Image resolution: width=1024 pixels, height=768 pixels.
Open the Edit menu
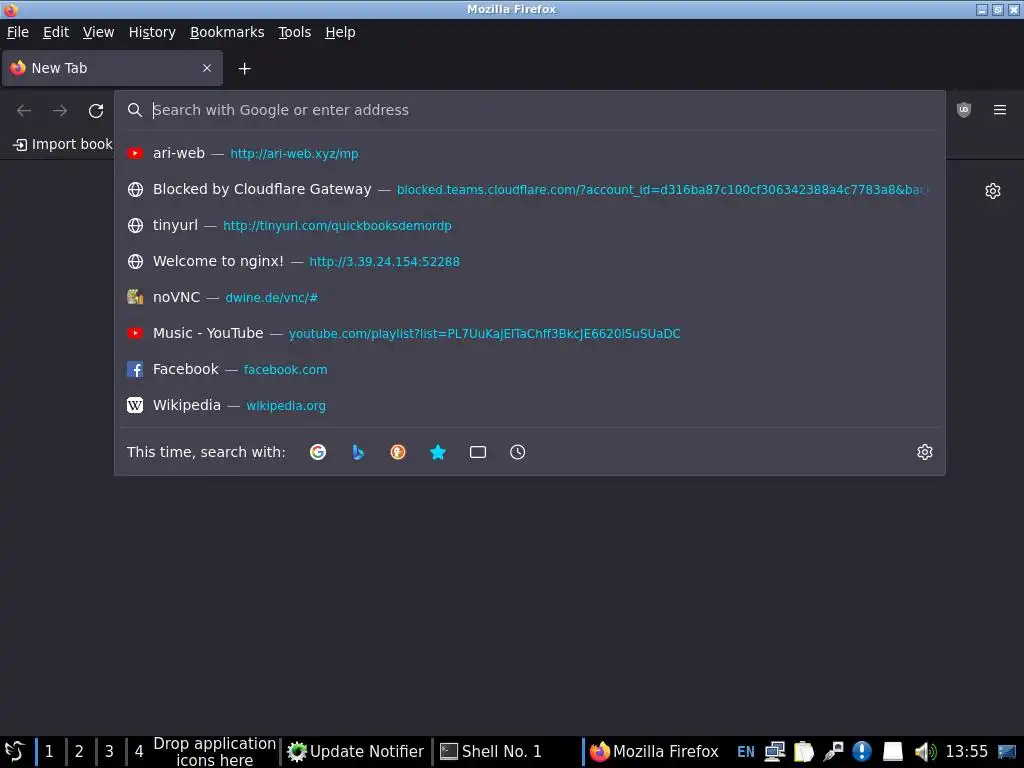[x=56, y=32]
